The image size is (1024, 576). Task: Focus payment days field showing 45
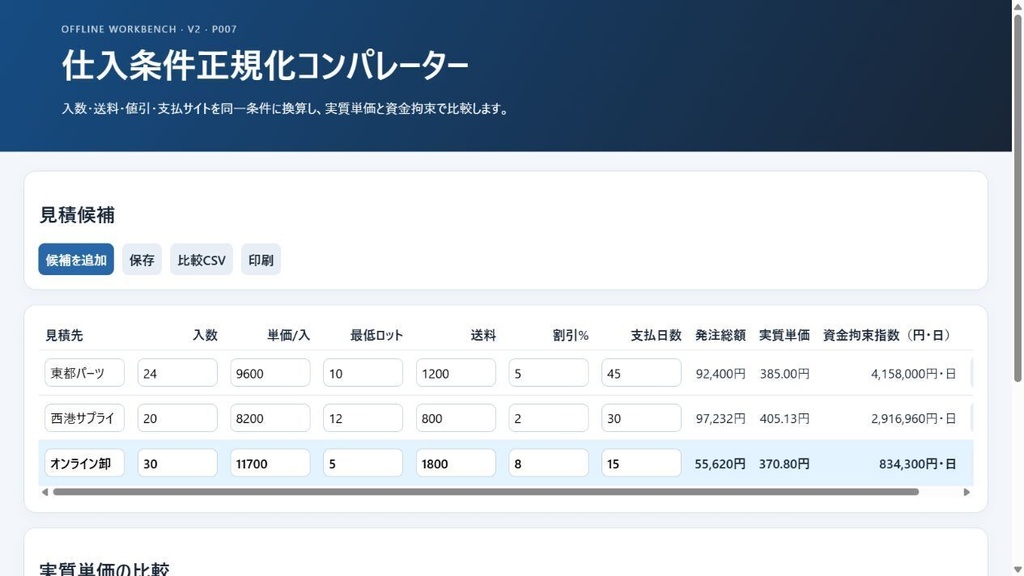(x=641, y=373)
